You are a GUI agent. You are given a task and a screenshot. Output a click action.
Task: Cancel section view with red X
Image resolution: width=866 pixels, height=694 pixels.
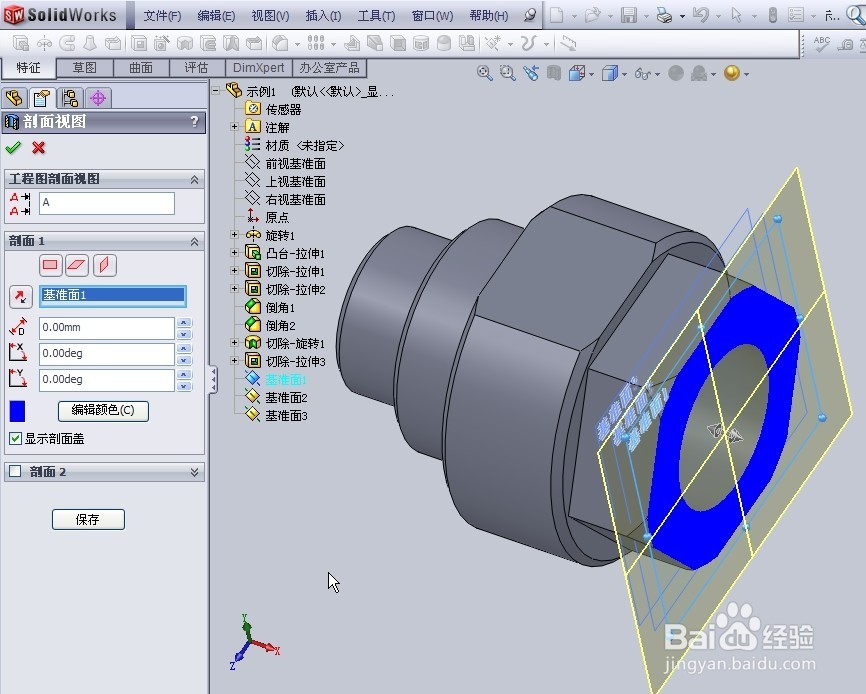39,147
